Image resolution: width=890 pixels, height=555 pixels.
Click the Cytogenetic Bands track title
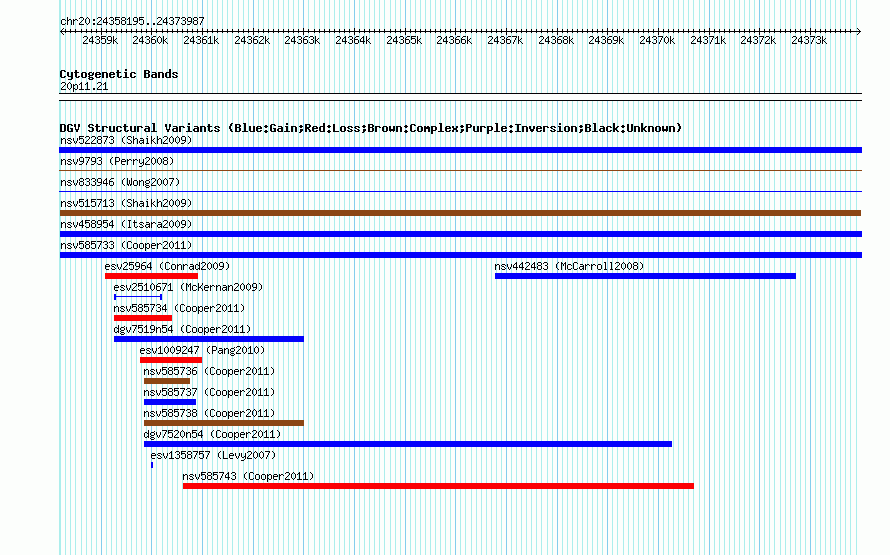pyautogui.click(x=119, y=74)
